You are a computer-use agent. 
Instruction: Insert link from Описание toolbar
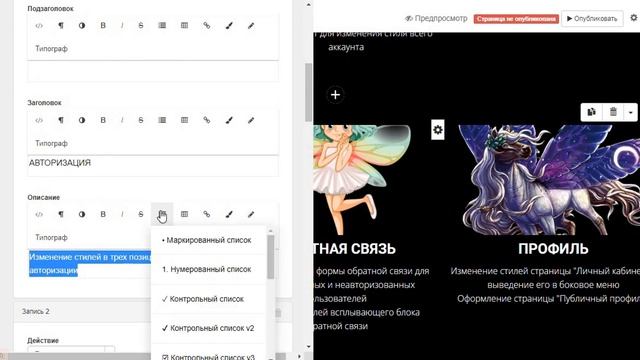[207, 214]
